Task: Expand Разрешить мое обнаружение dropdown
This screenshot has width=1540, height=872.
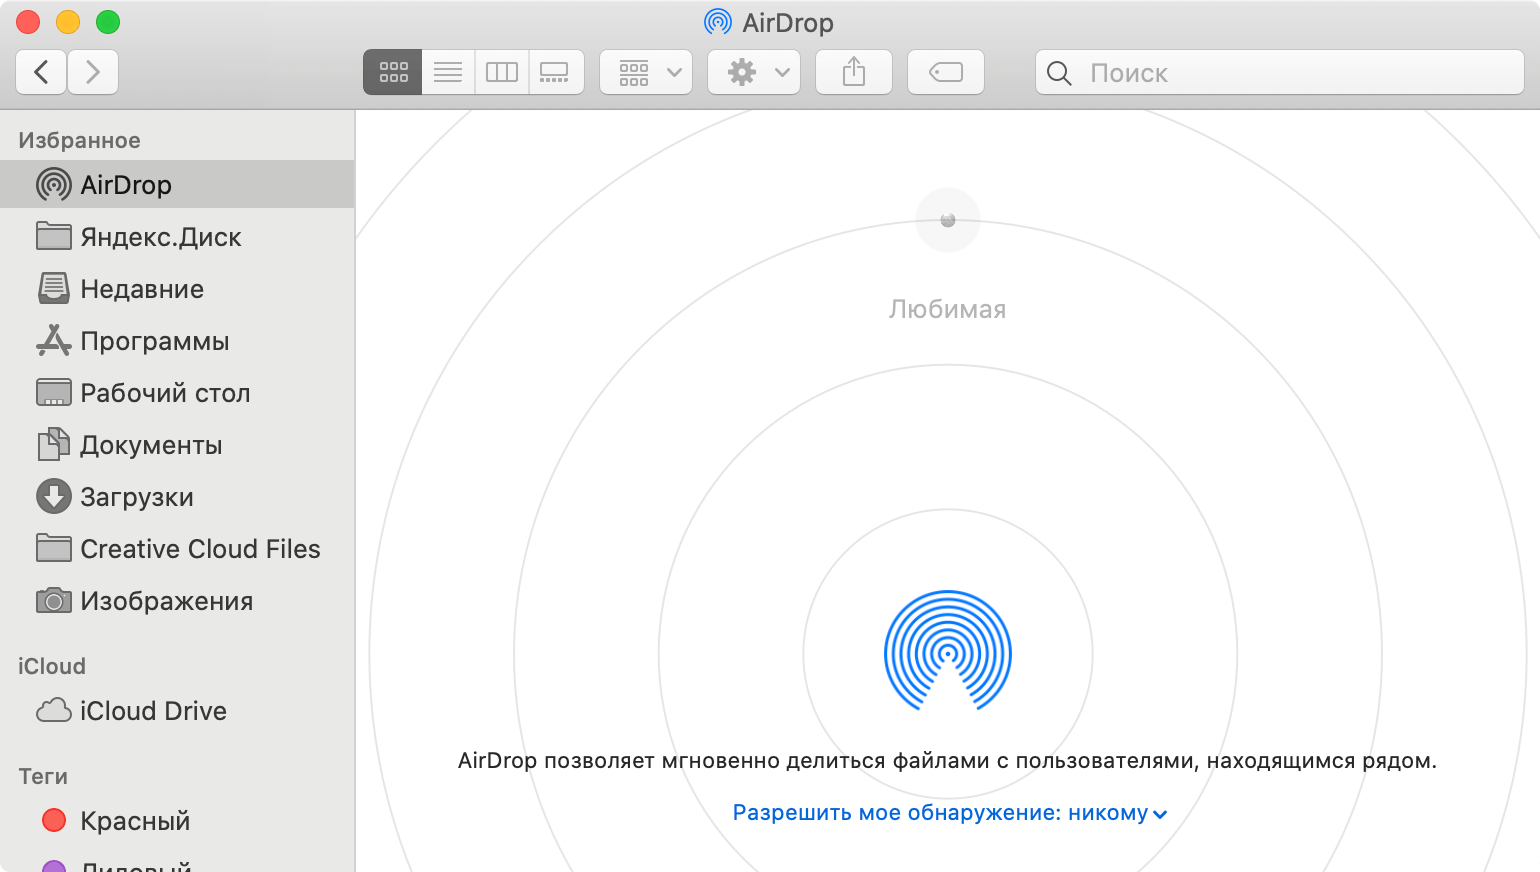Action: [949, 813]
